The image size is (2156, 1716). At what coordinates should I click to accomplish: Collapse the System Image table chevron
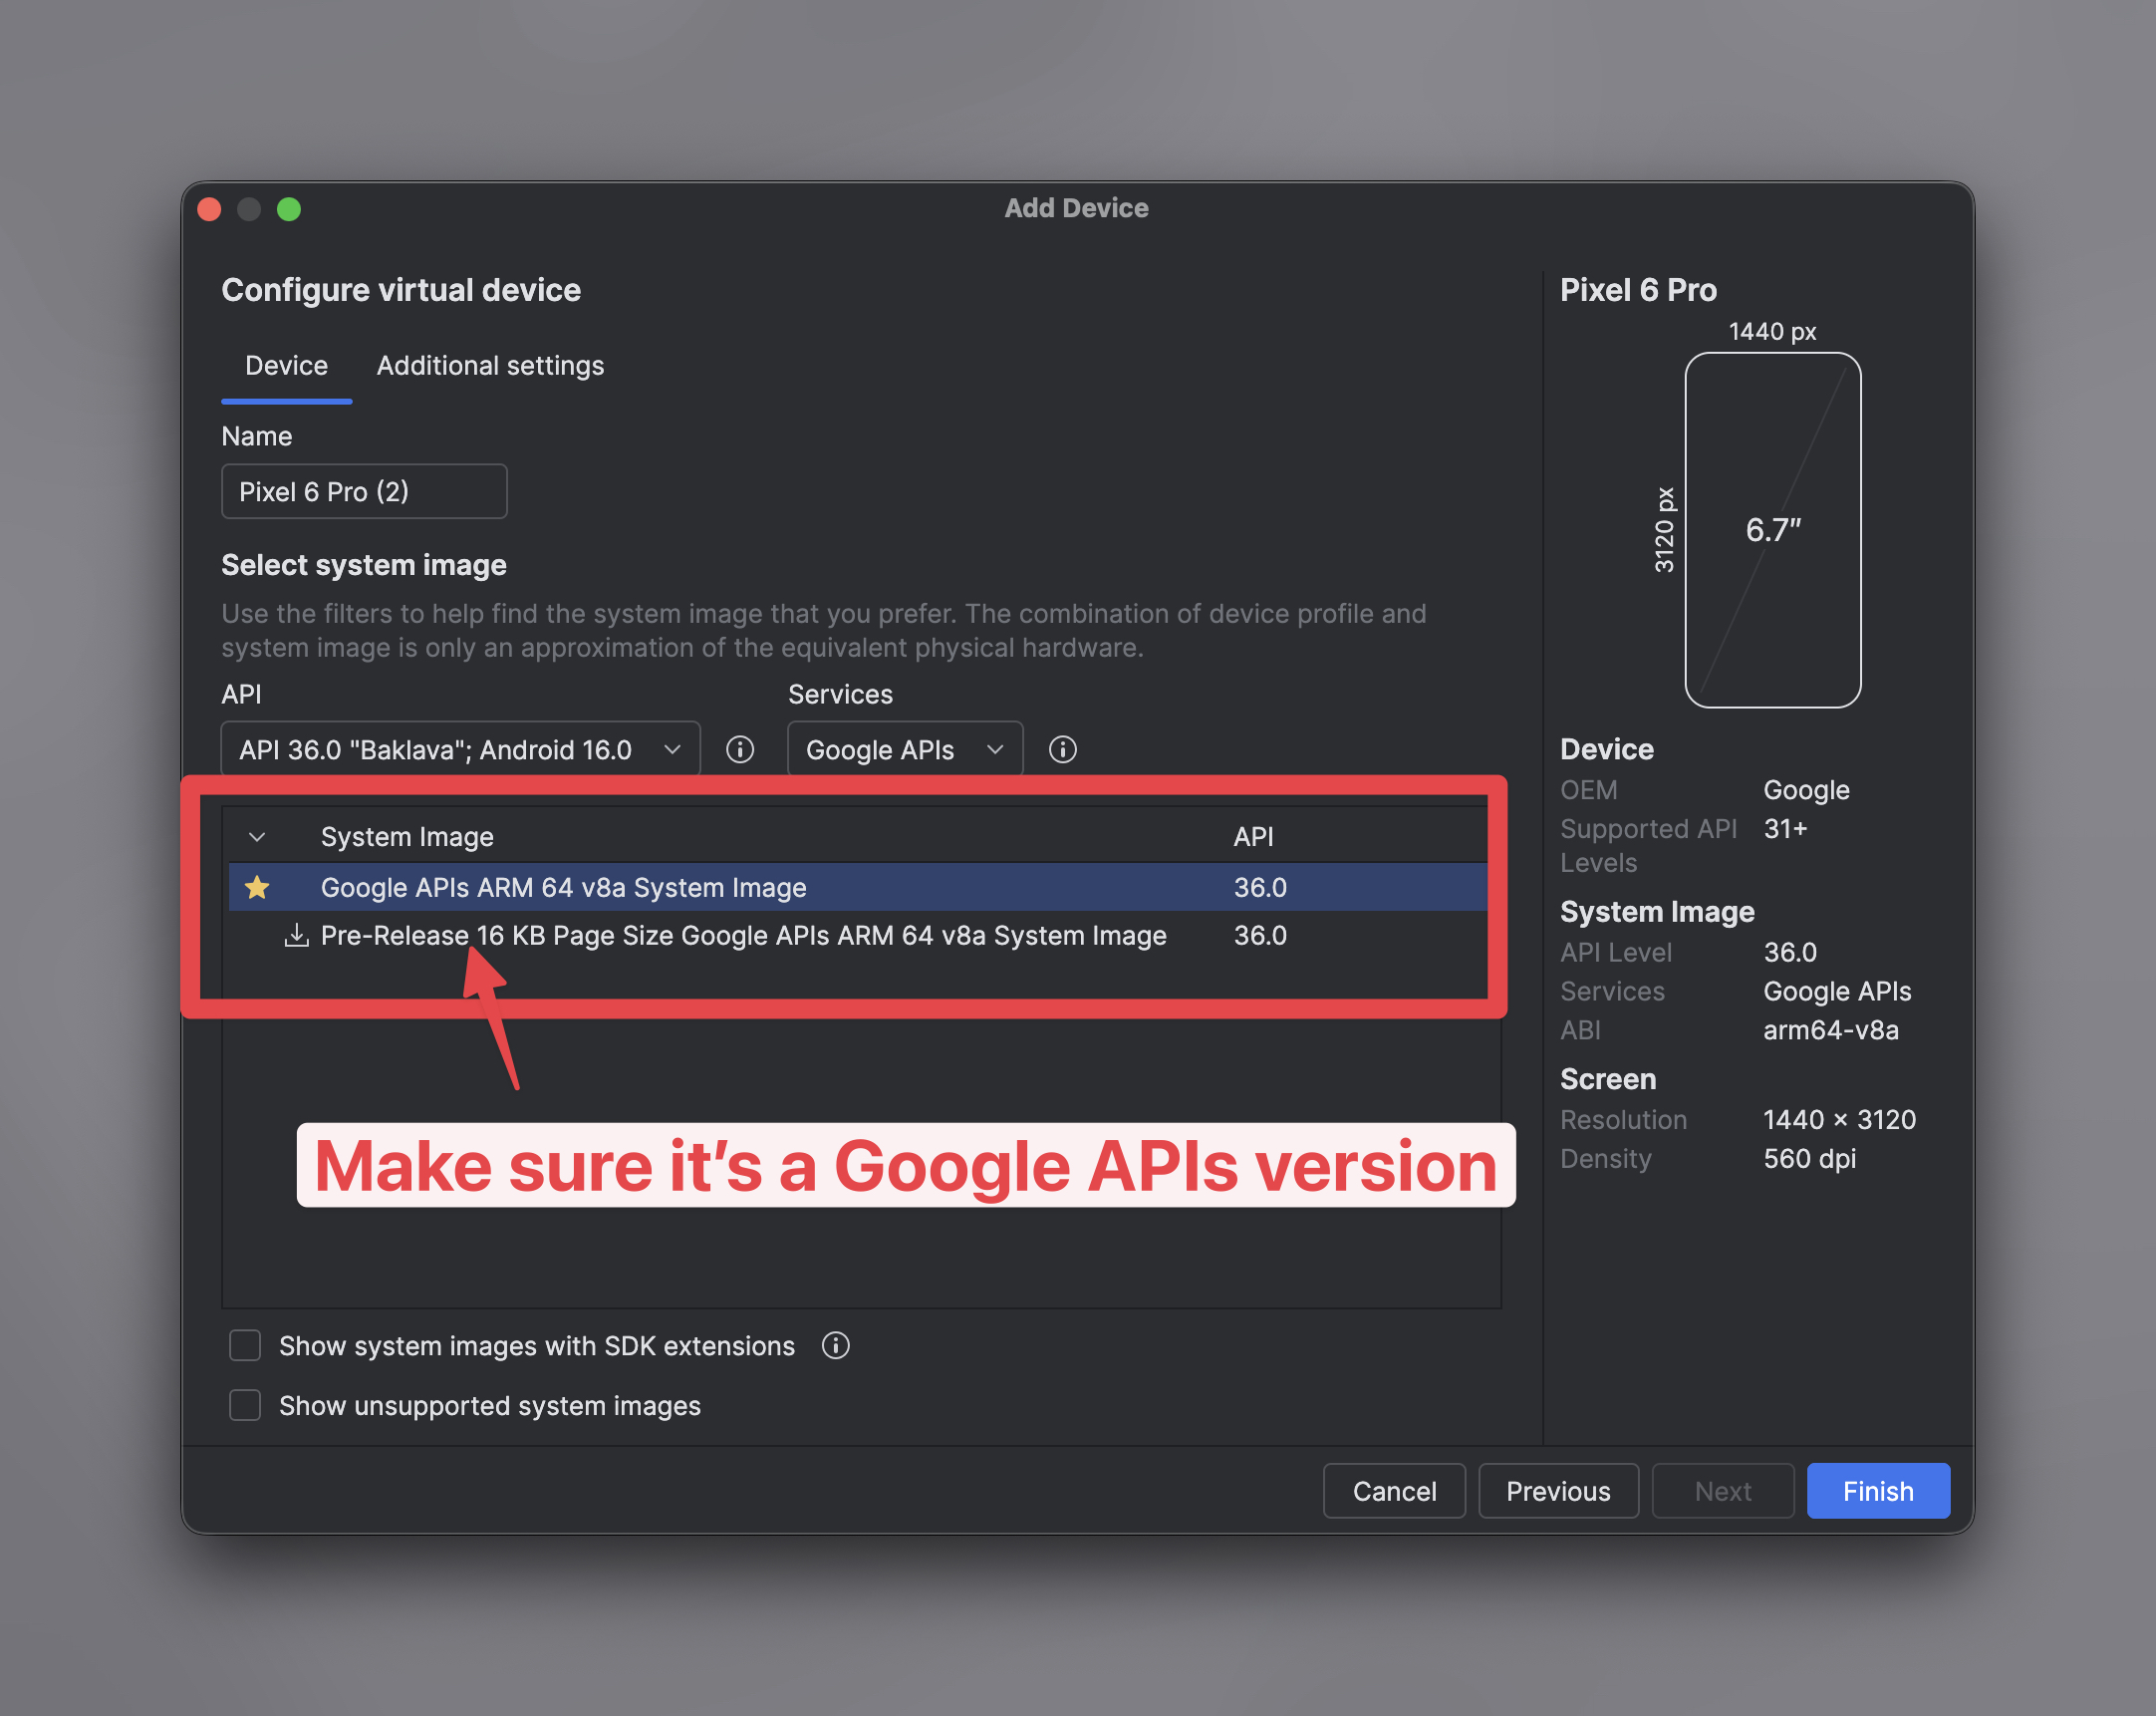point(257,837)
